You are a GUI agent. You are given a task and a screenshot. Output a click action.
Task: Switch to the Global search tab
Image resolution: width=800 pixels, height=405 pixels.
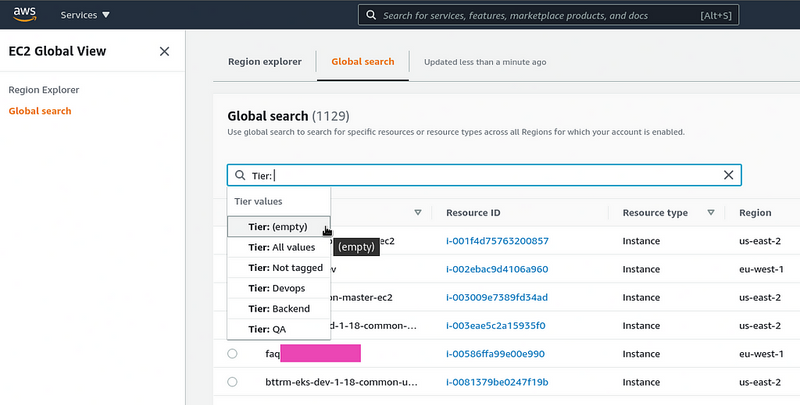click(x=362, y=62)
